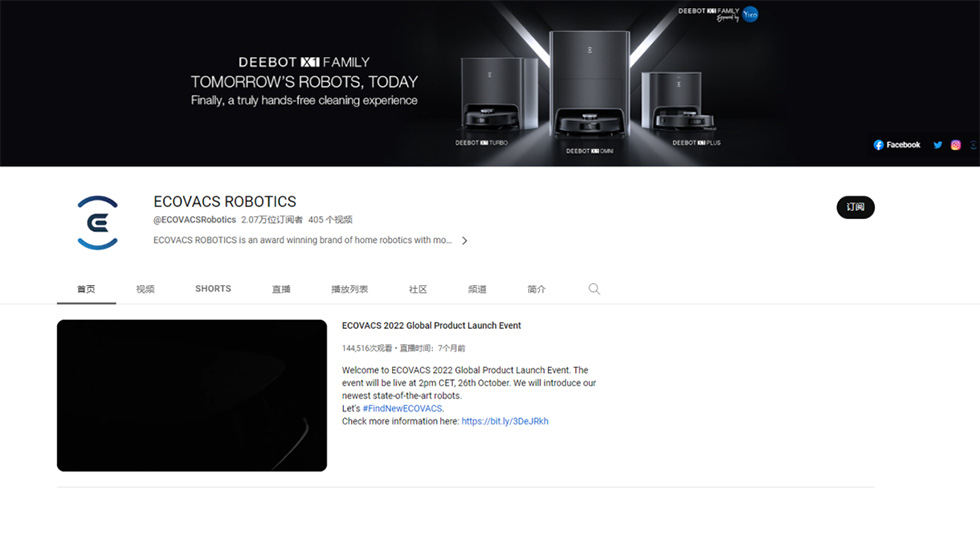The height and width of the screenshot is (552, 980).
Task: Click the ECOVACS channel avatar logo
Action: [98, 222]
